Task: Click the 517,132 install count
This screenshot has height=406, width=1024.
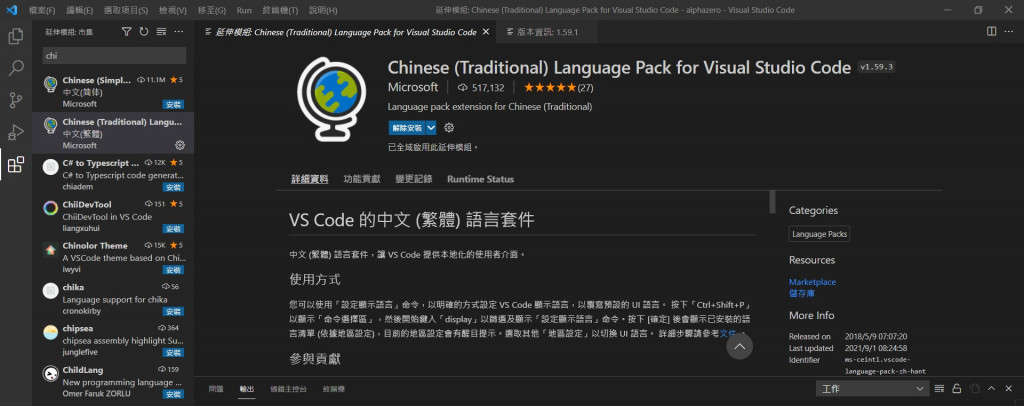Action: click(481, 87)
